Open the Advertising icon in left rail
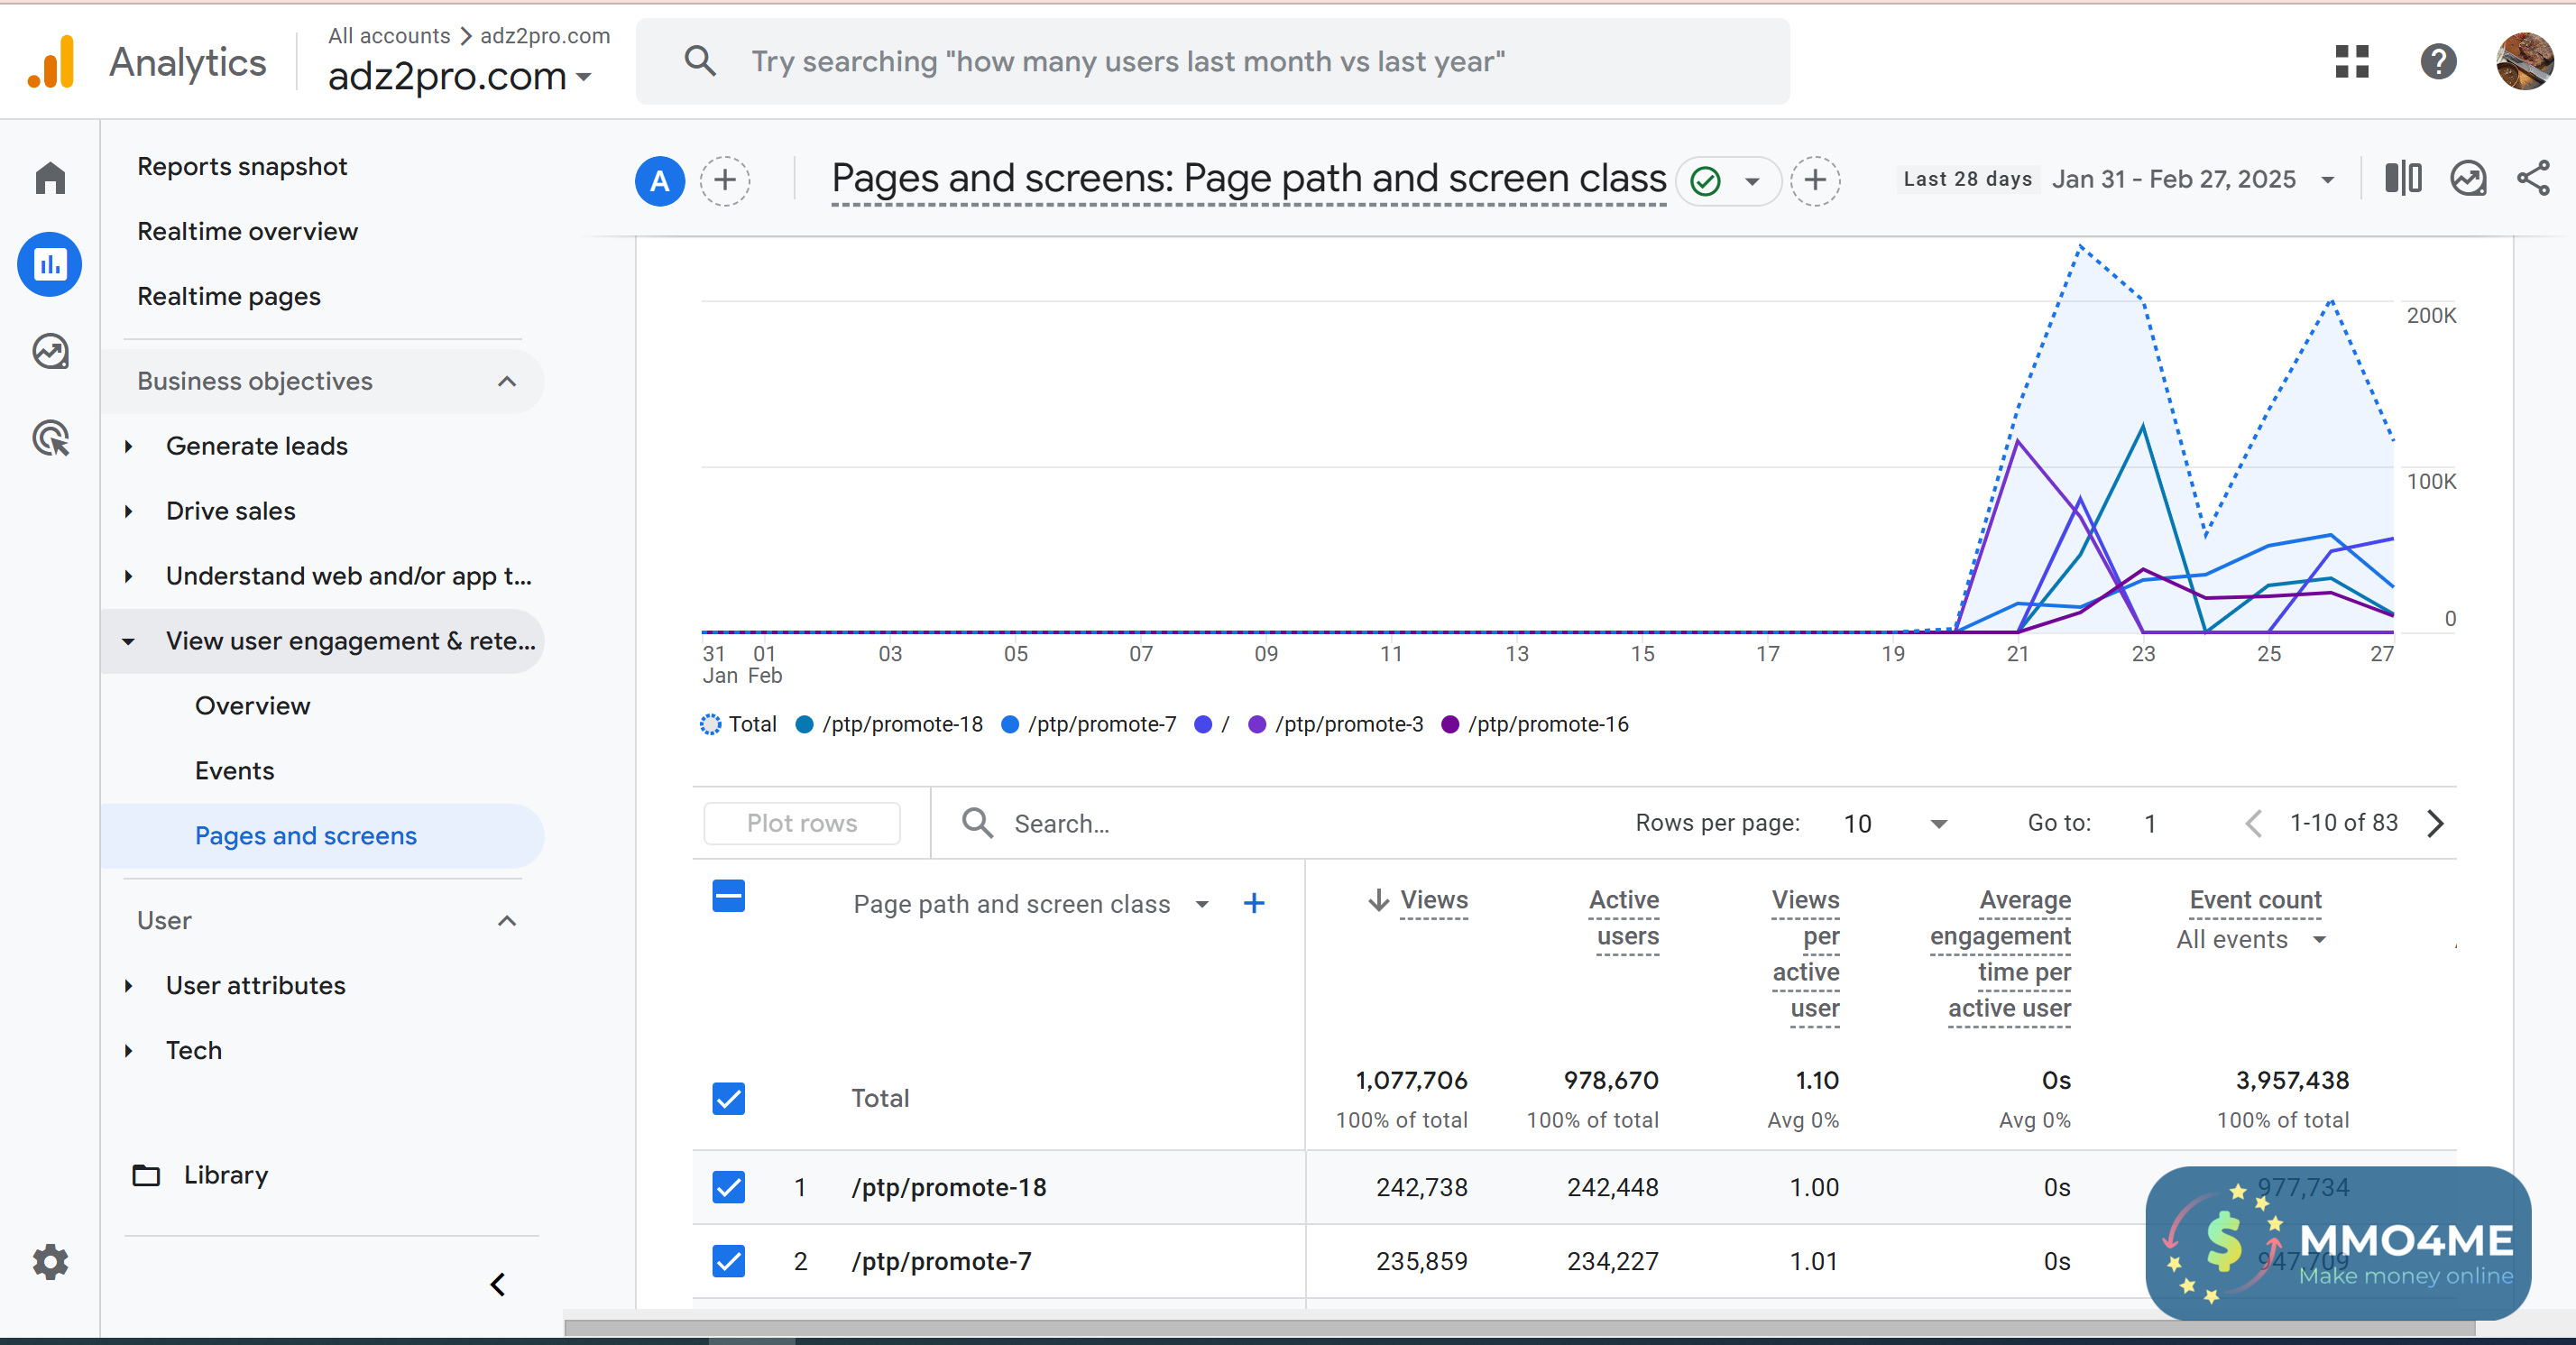 [x=50, y=438]
